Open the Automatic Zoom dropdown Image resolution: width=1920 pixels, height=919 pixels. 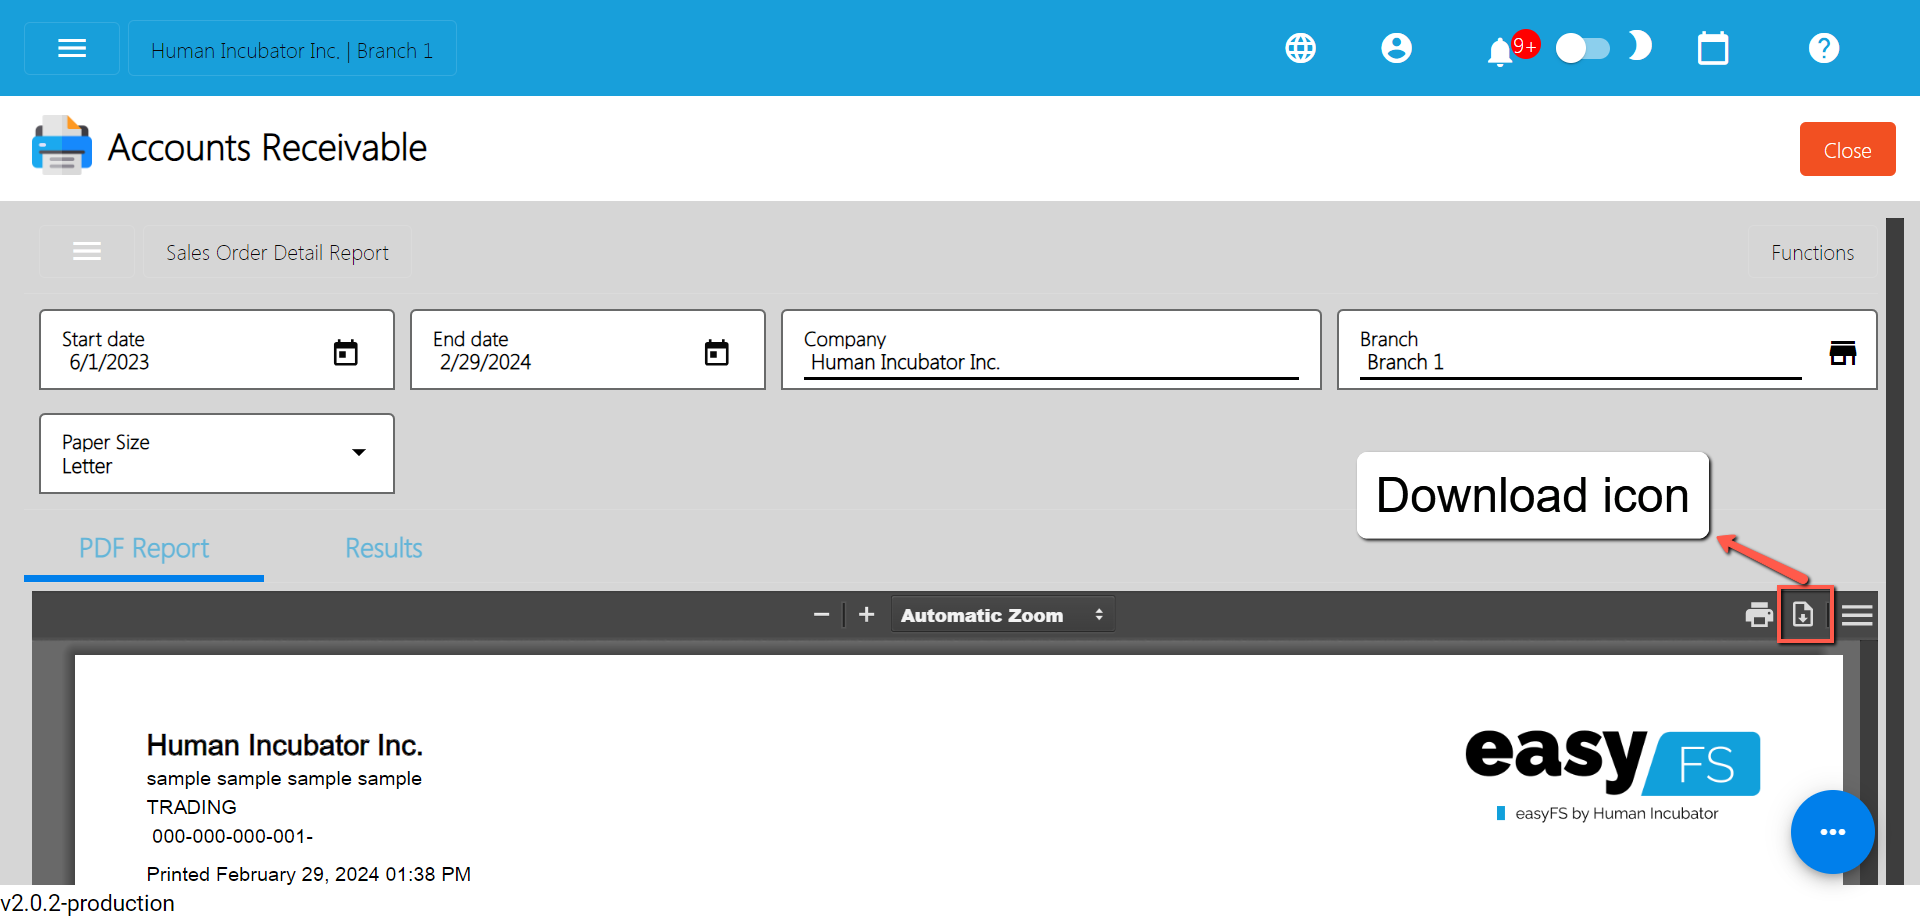coord(1003,615)
